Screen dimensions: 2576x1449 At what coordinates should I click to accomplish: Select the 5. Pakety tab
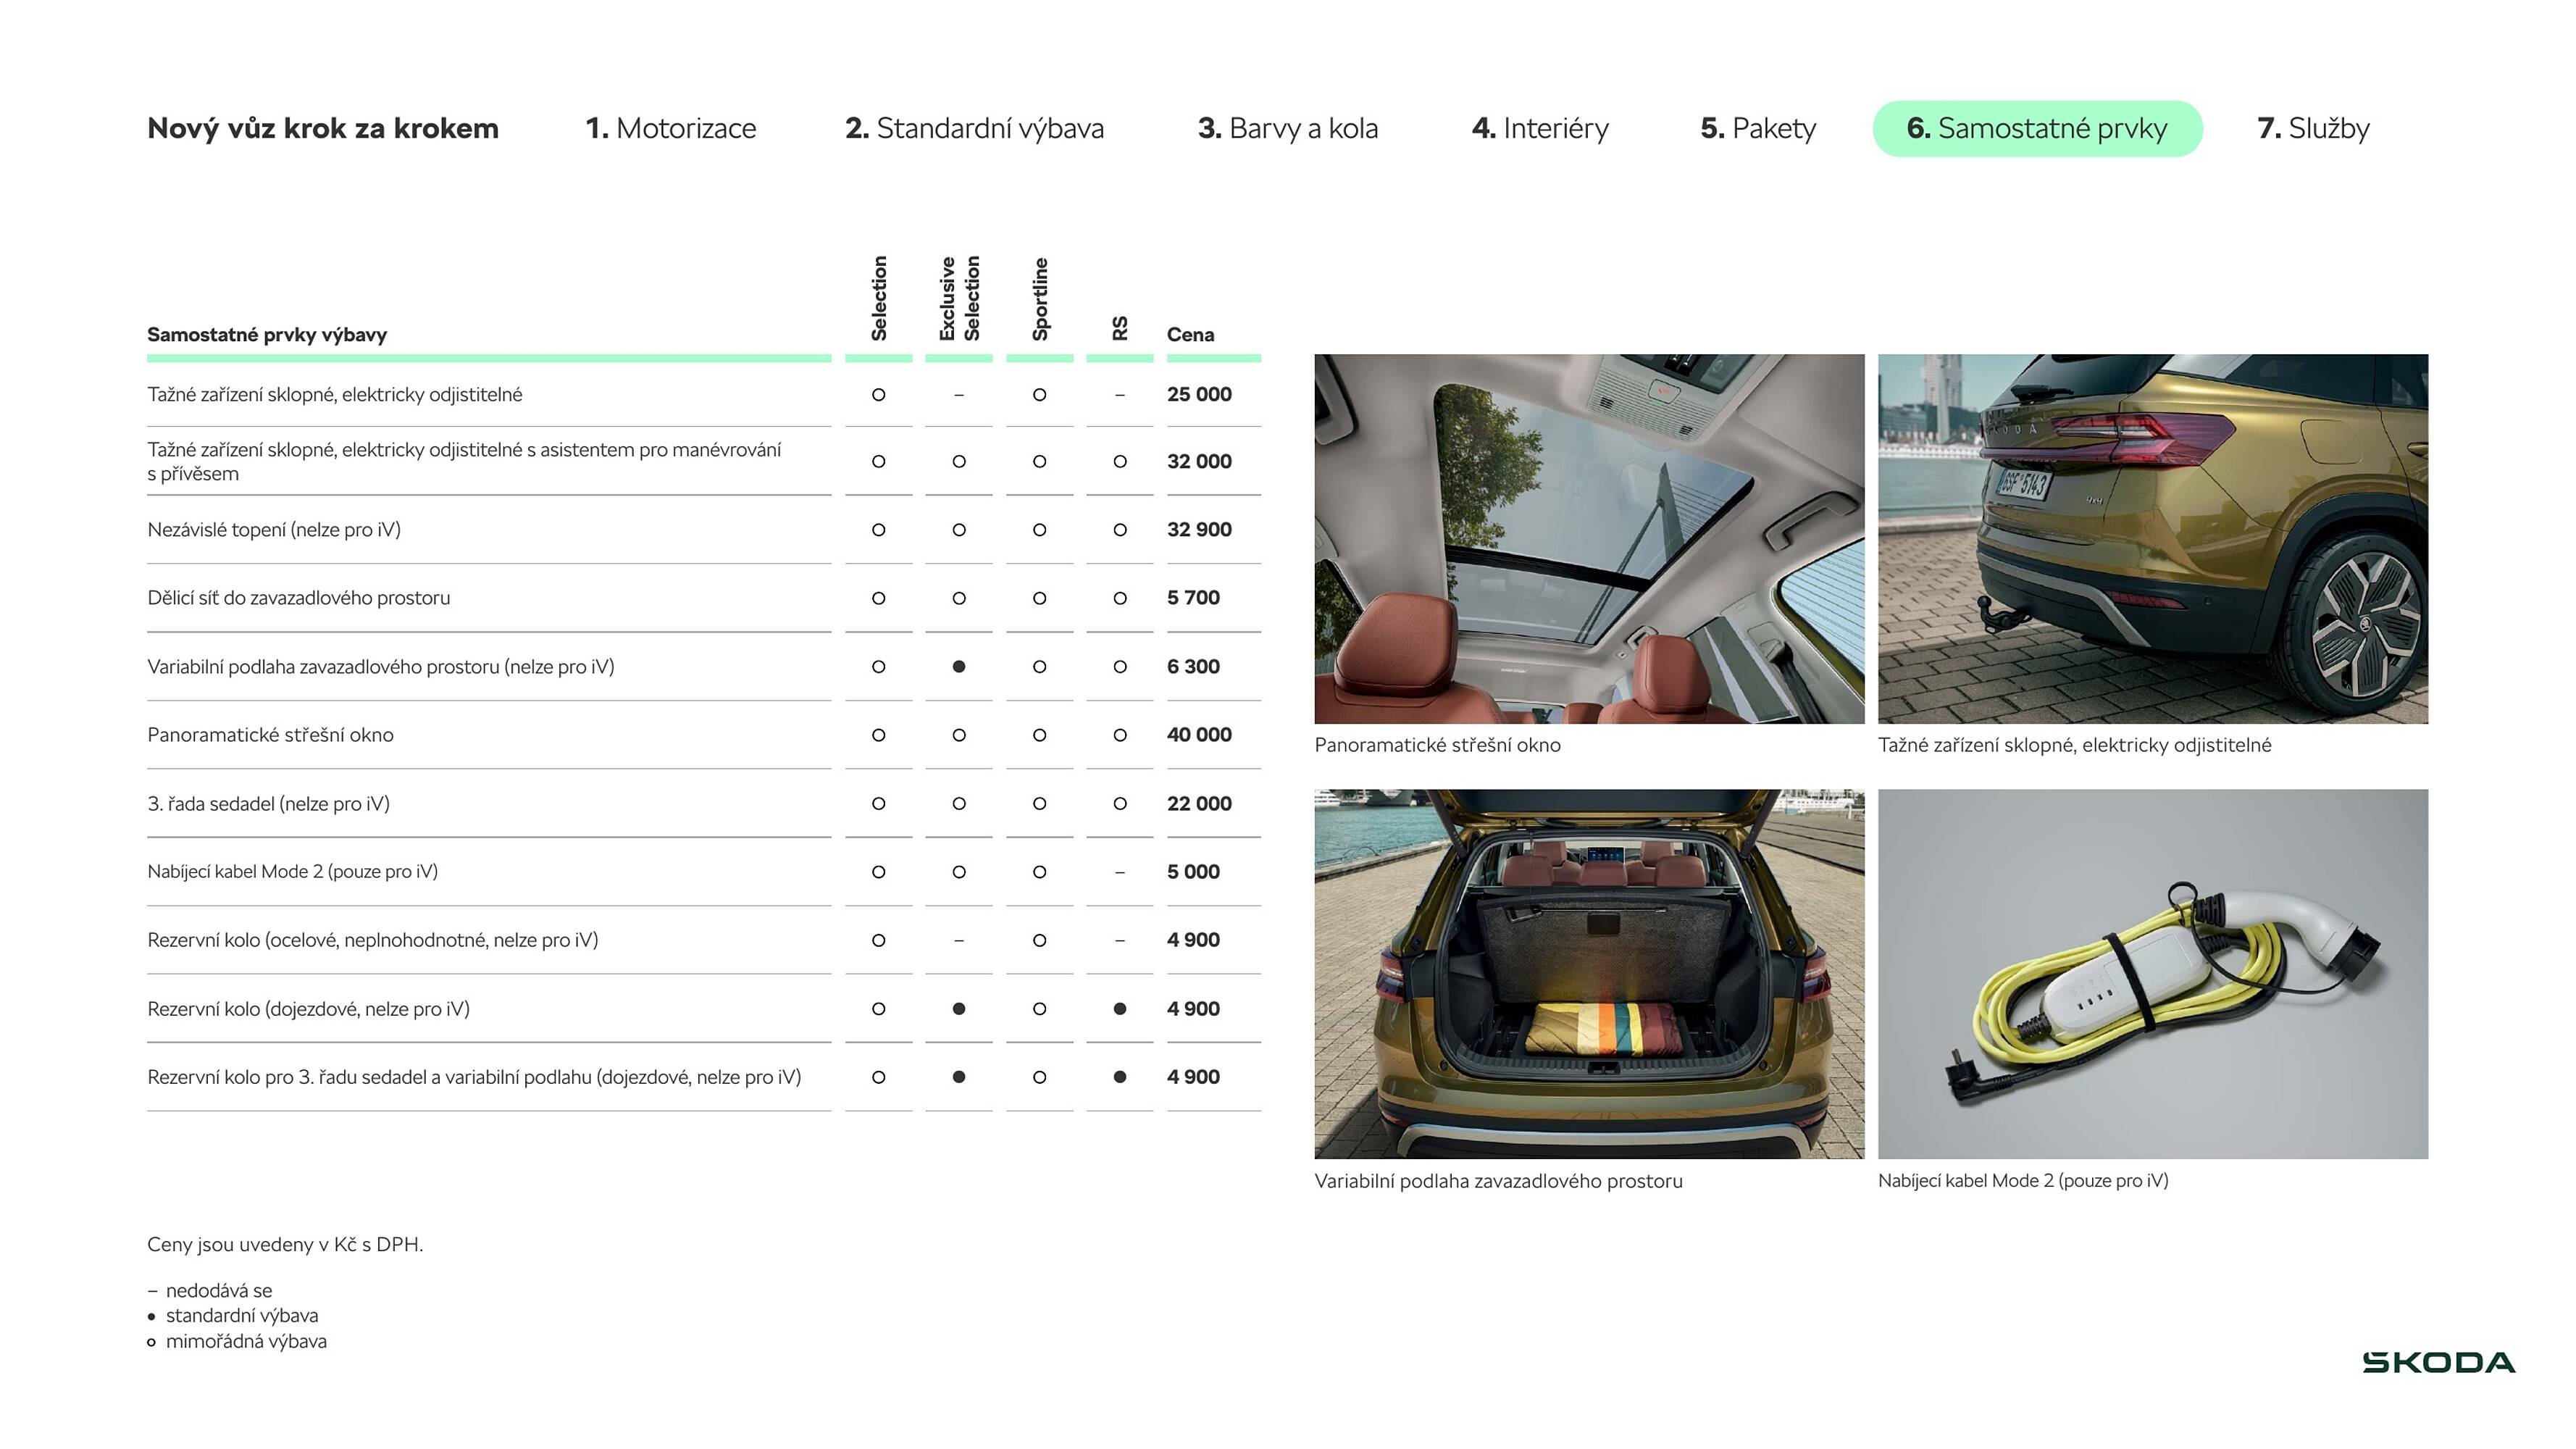tap(1758, 129)
